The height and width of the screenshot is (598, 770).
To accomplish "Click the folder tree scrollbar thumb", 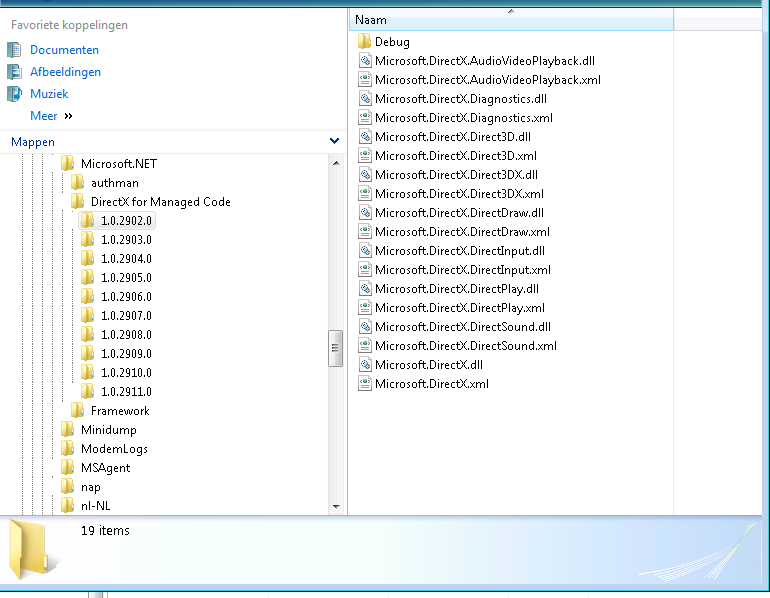I will pyautogui.click(x=335, y=348).
